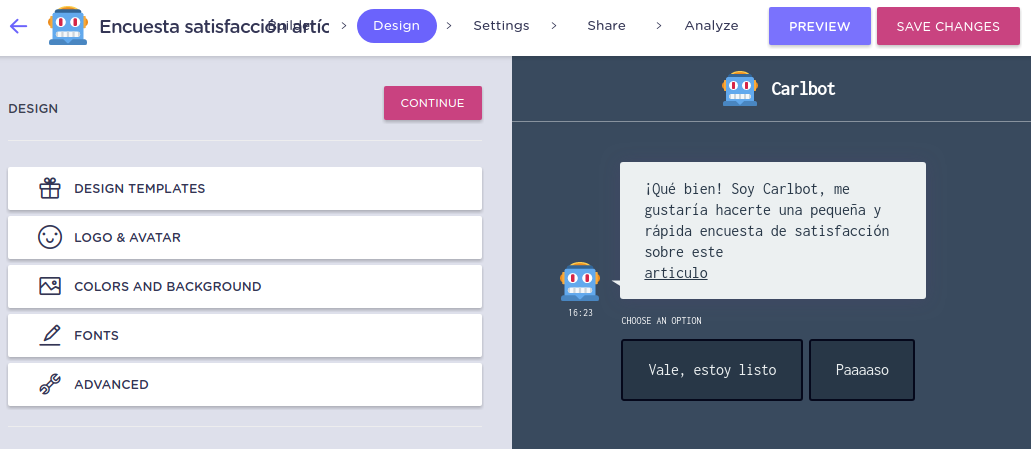
Task: Click the gift icon for Design Templates
Action: coord(50,188)
